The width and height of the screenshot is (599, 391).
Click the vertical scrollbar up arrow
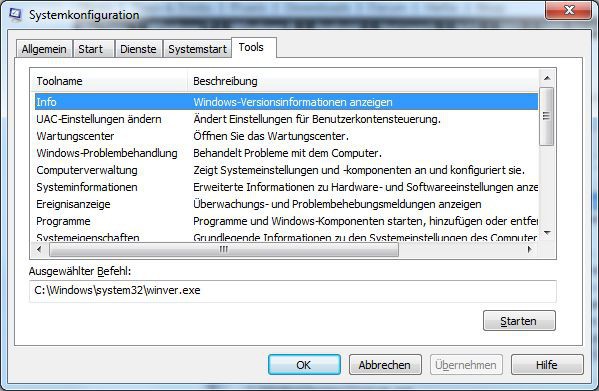click(547, 78)
